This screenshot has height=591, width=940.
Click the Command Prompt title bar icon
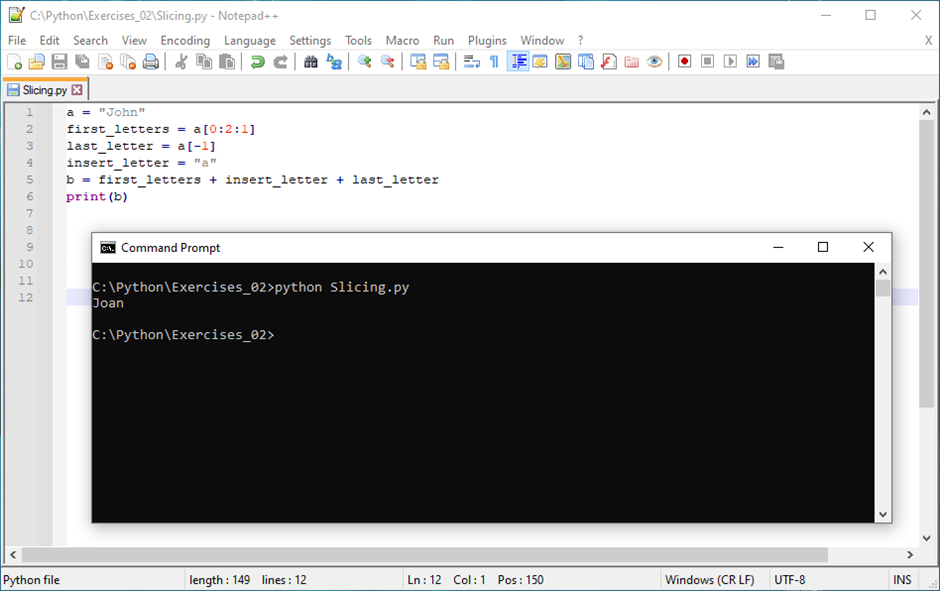coord(108,248)
